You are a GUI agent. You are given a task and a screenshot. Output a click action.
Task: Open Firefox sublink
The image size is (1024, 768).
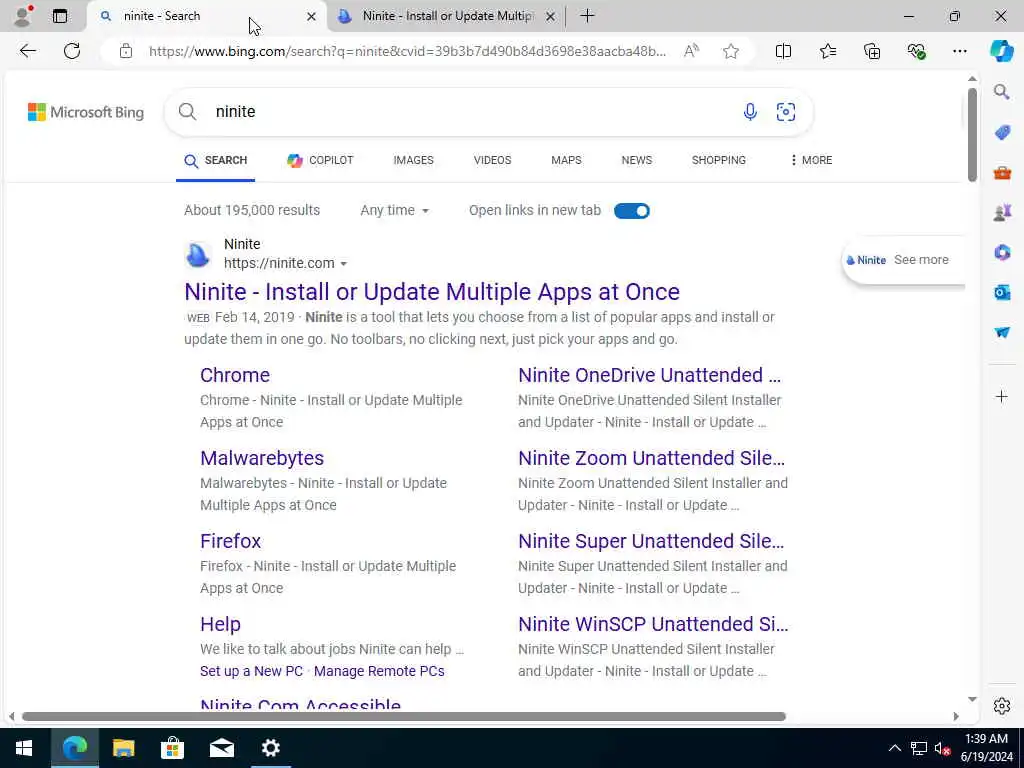coord(231,541)
